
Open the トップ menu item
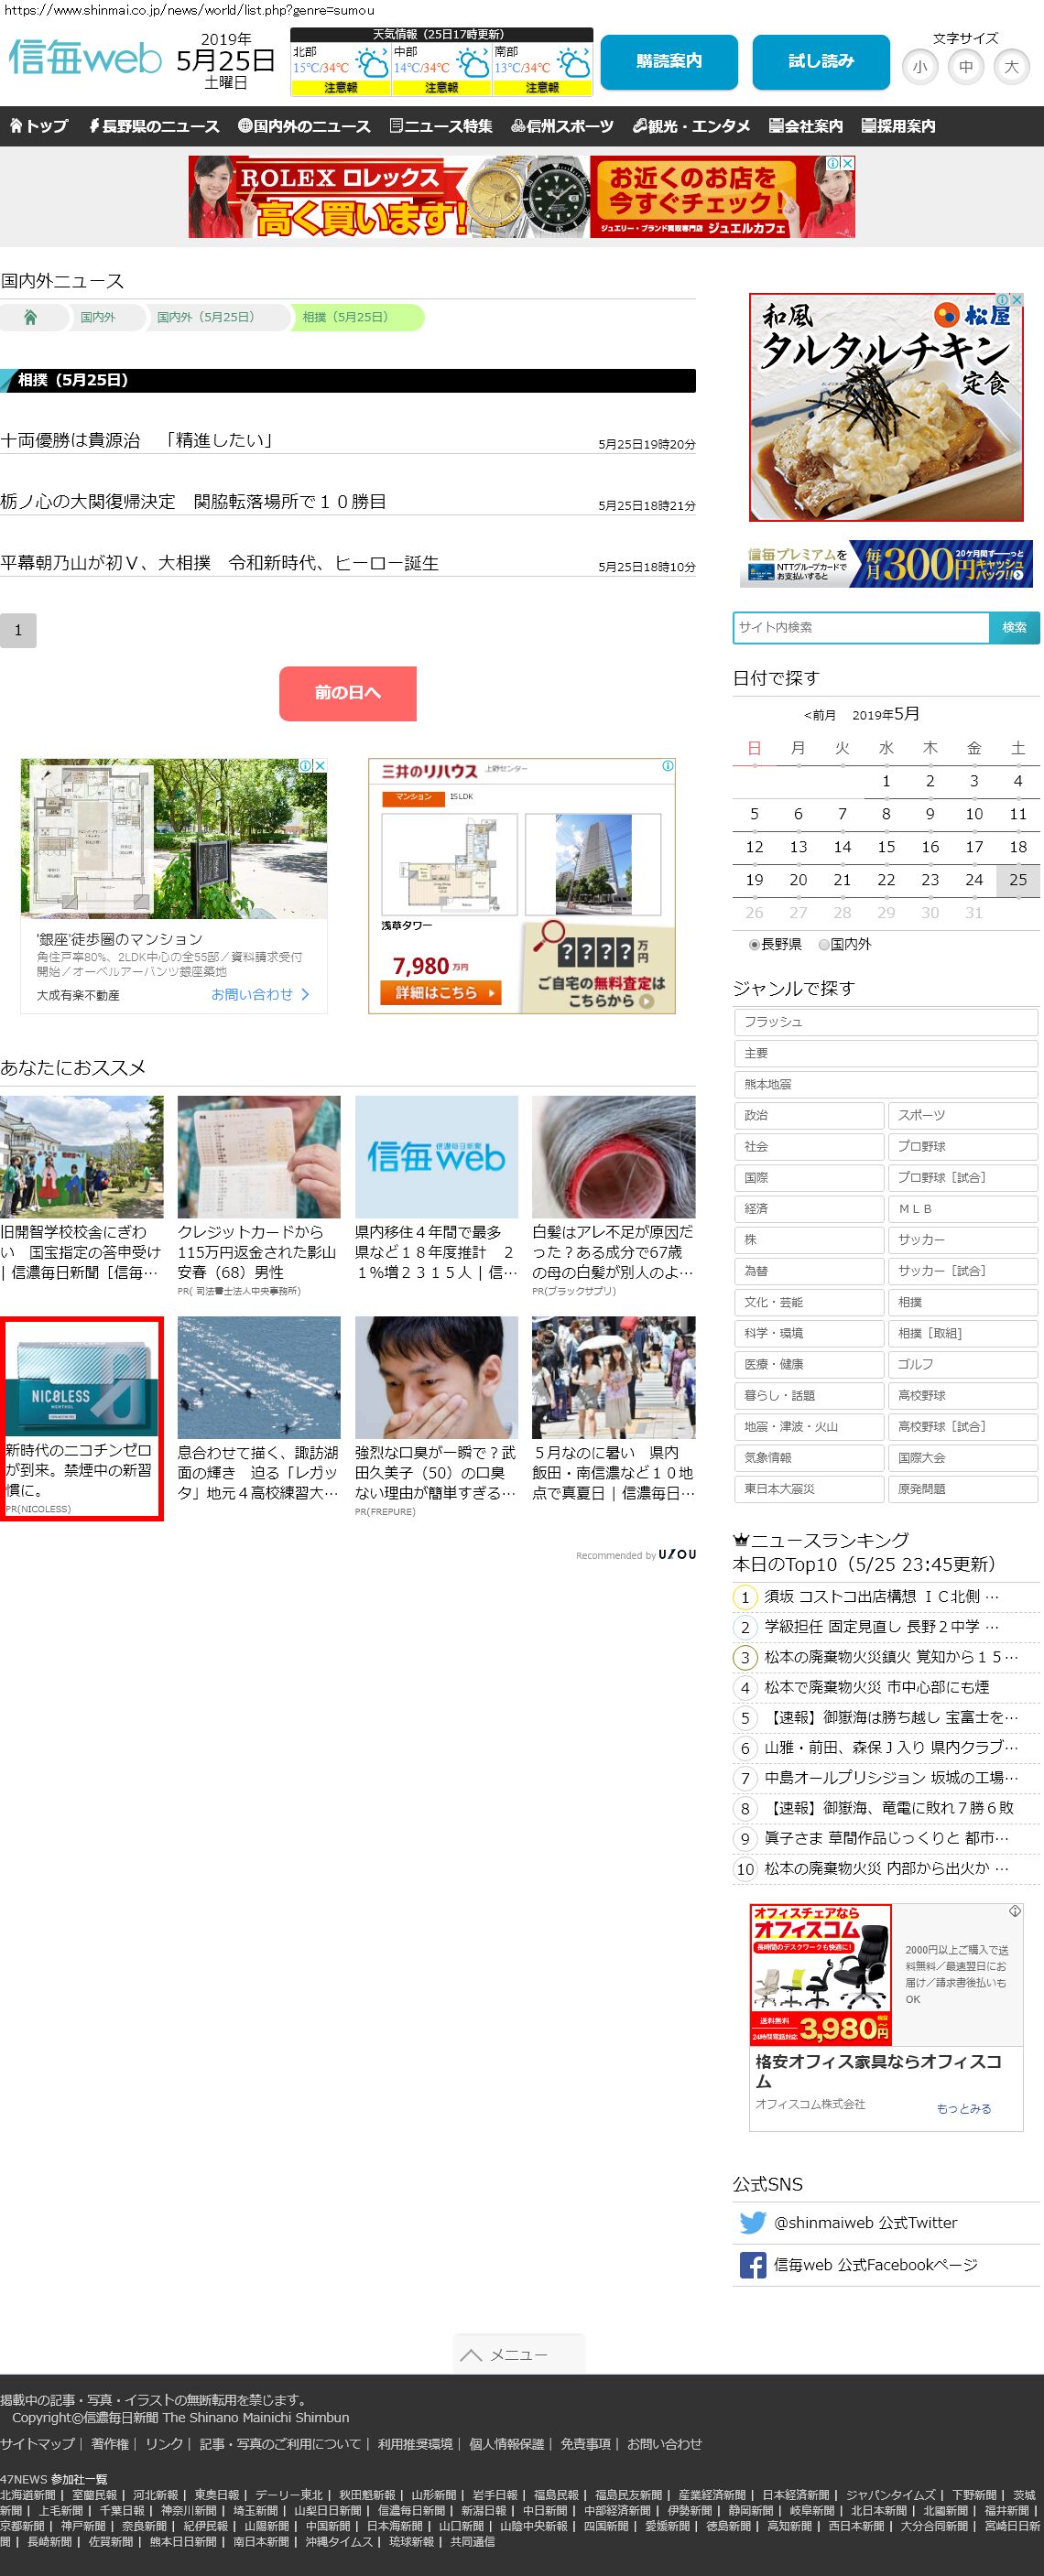point(39,126)
